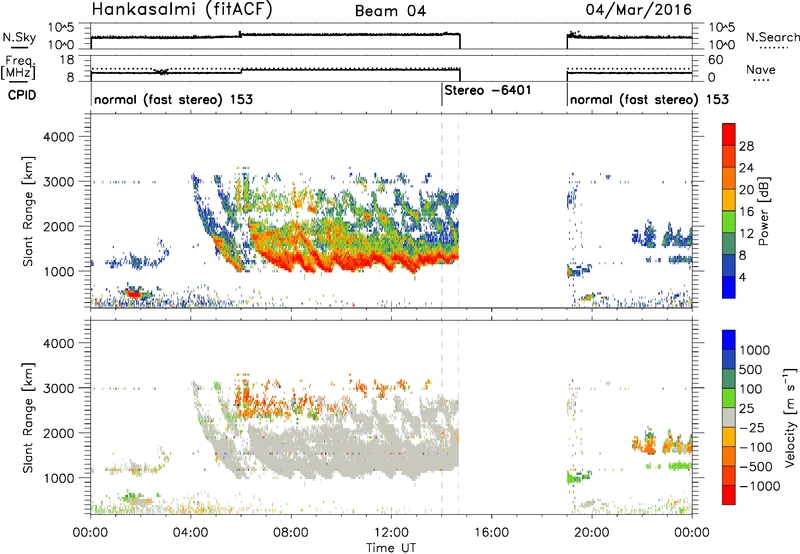Screen dimensions: 800x554
Task: Click the '-25' tick on the Velocity scale
Action: click(752, 428)
